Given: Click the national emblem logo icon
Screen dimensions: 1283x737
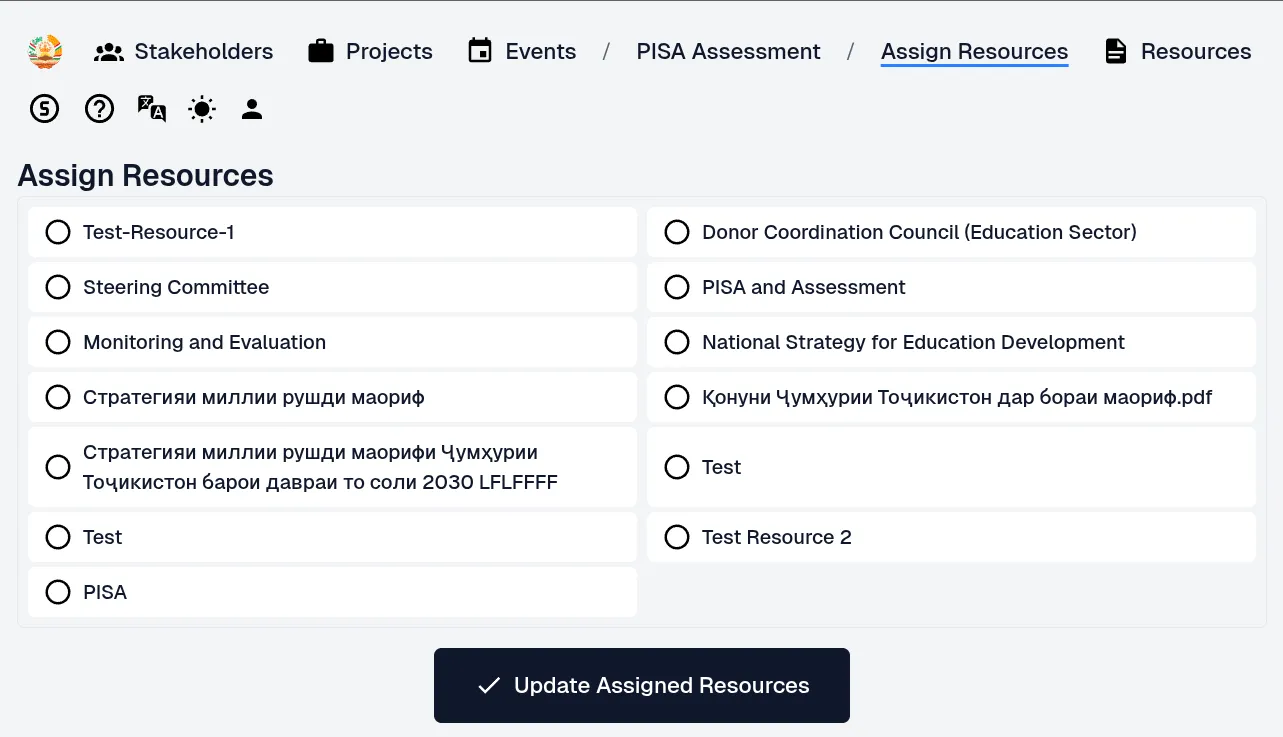Looking at the screenshot, I should pos(45,52).
